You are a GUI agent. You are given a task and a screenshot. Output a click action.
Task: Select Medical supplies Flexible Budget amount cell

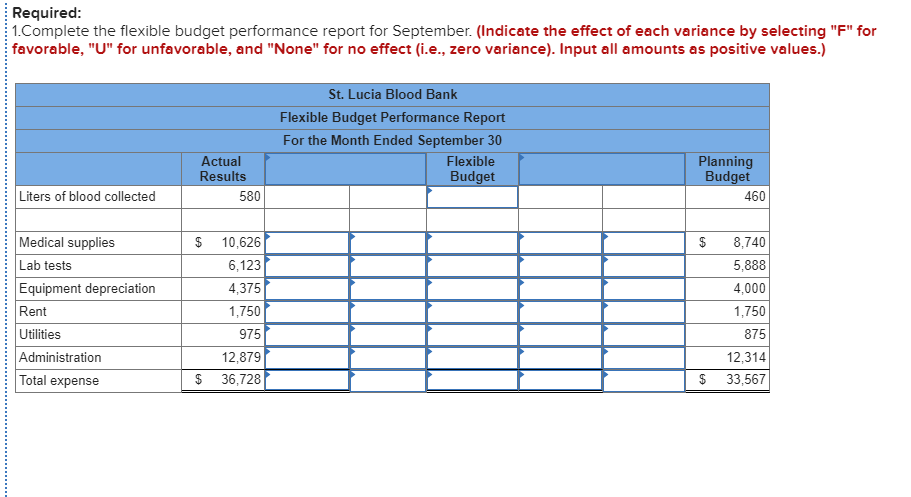[472, 243]
